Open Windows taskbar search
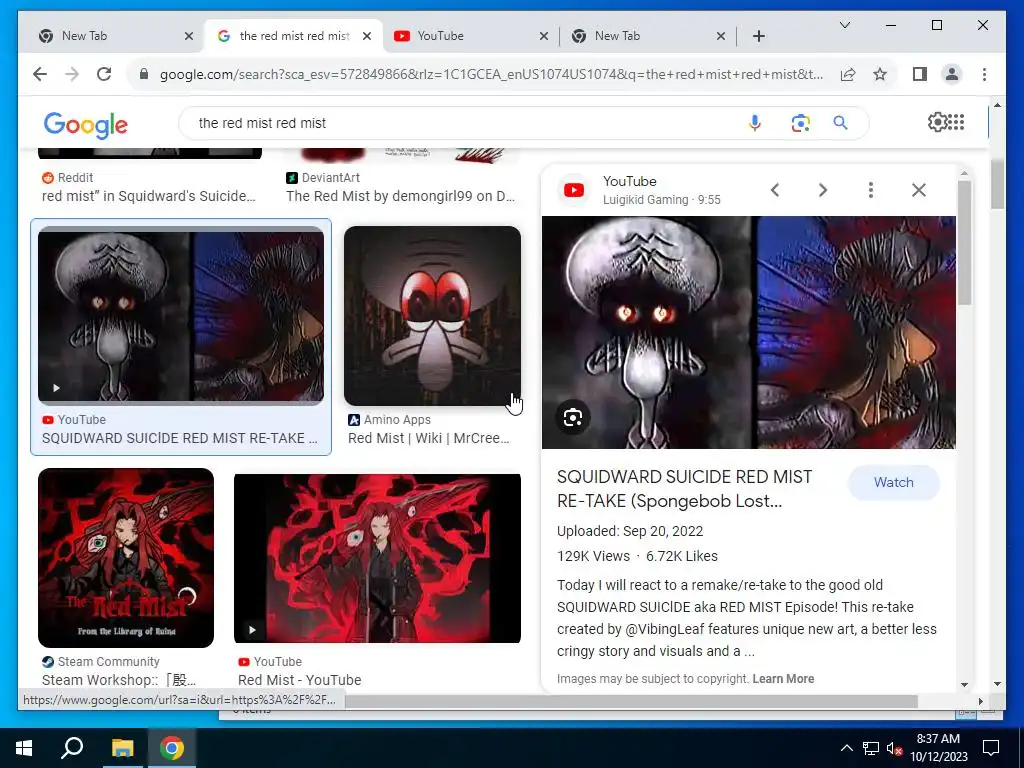Screen dimensions: 1024x768 pyautogui.click(x=72, y=748)
